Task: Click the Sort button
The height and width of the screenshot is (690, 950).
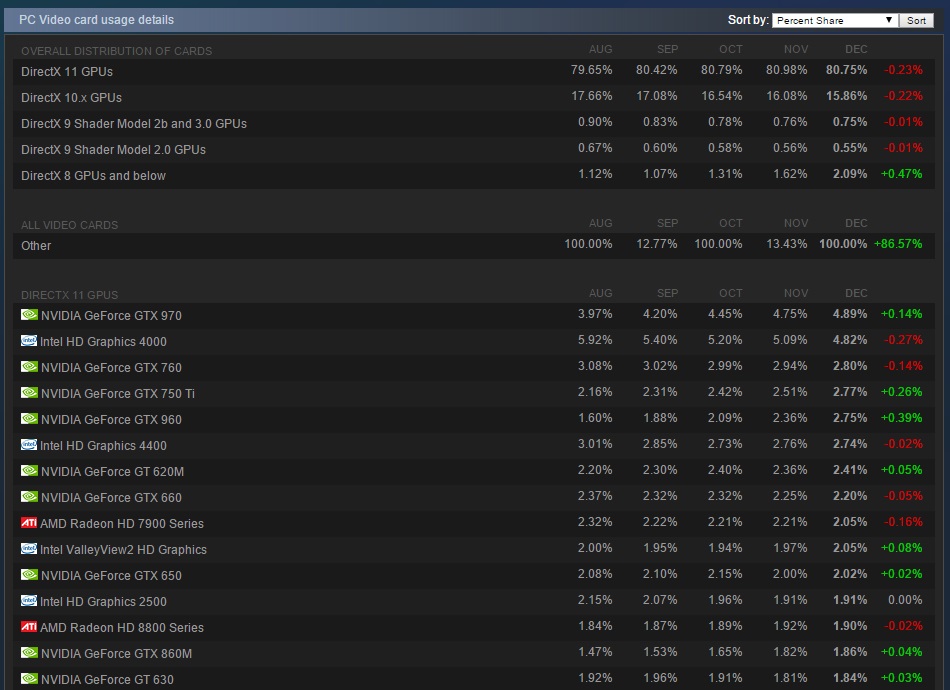Action: [x=916, y=20]
